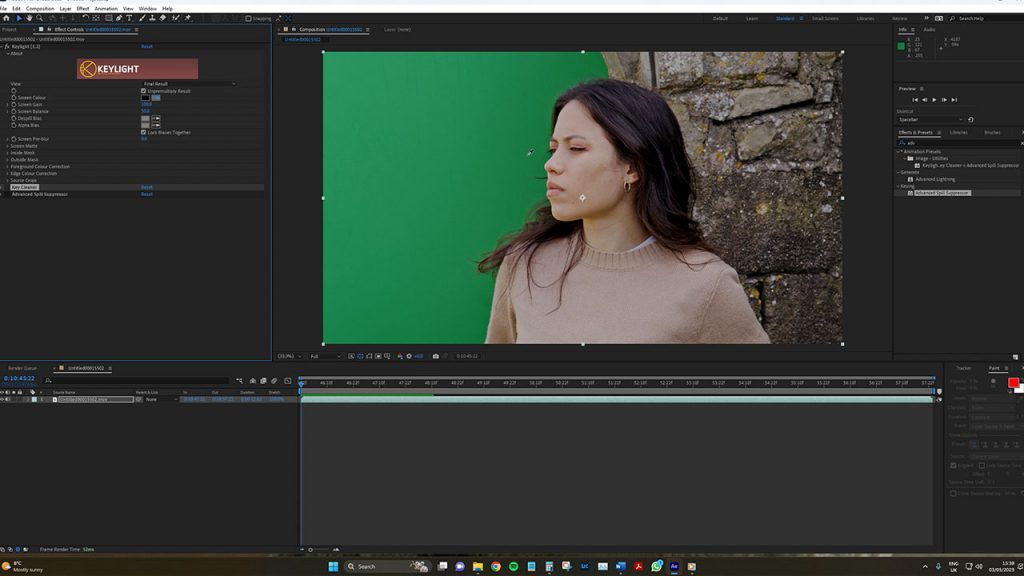Image resolution: width=1024 pixels, height=576 pixels.
Task: Open the Composition menu
Action: (40, 8)
